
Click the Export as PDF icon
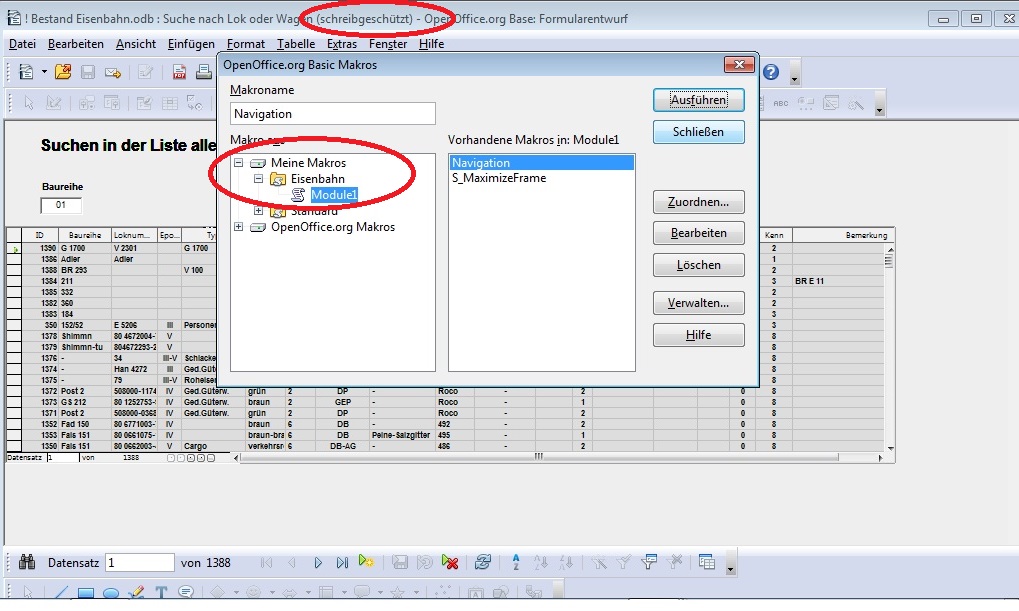pyautogui.click(x=179, y=72)
